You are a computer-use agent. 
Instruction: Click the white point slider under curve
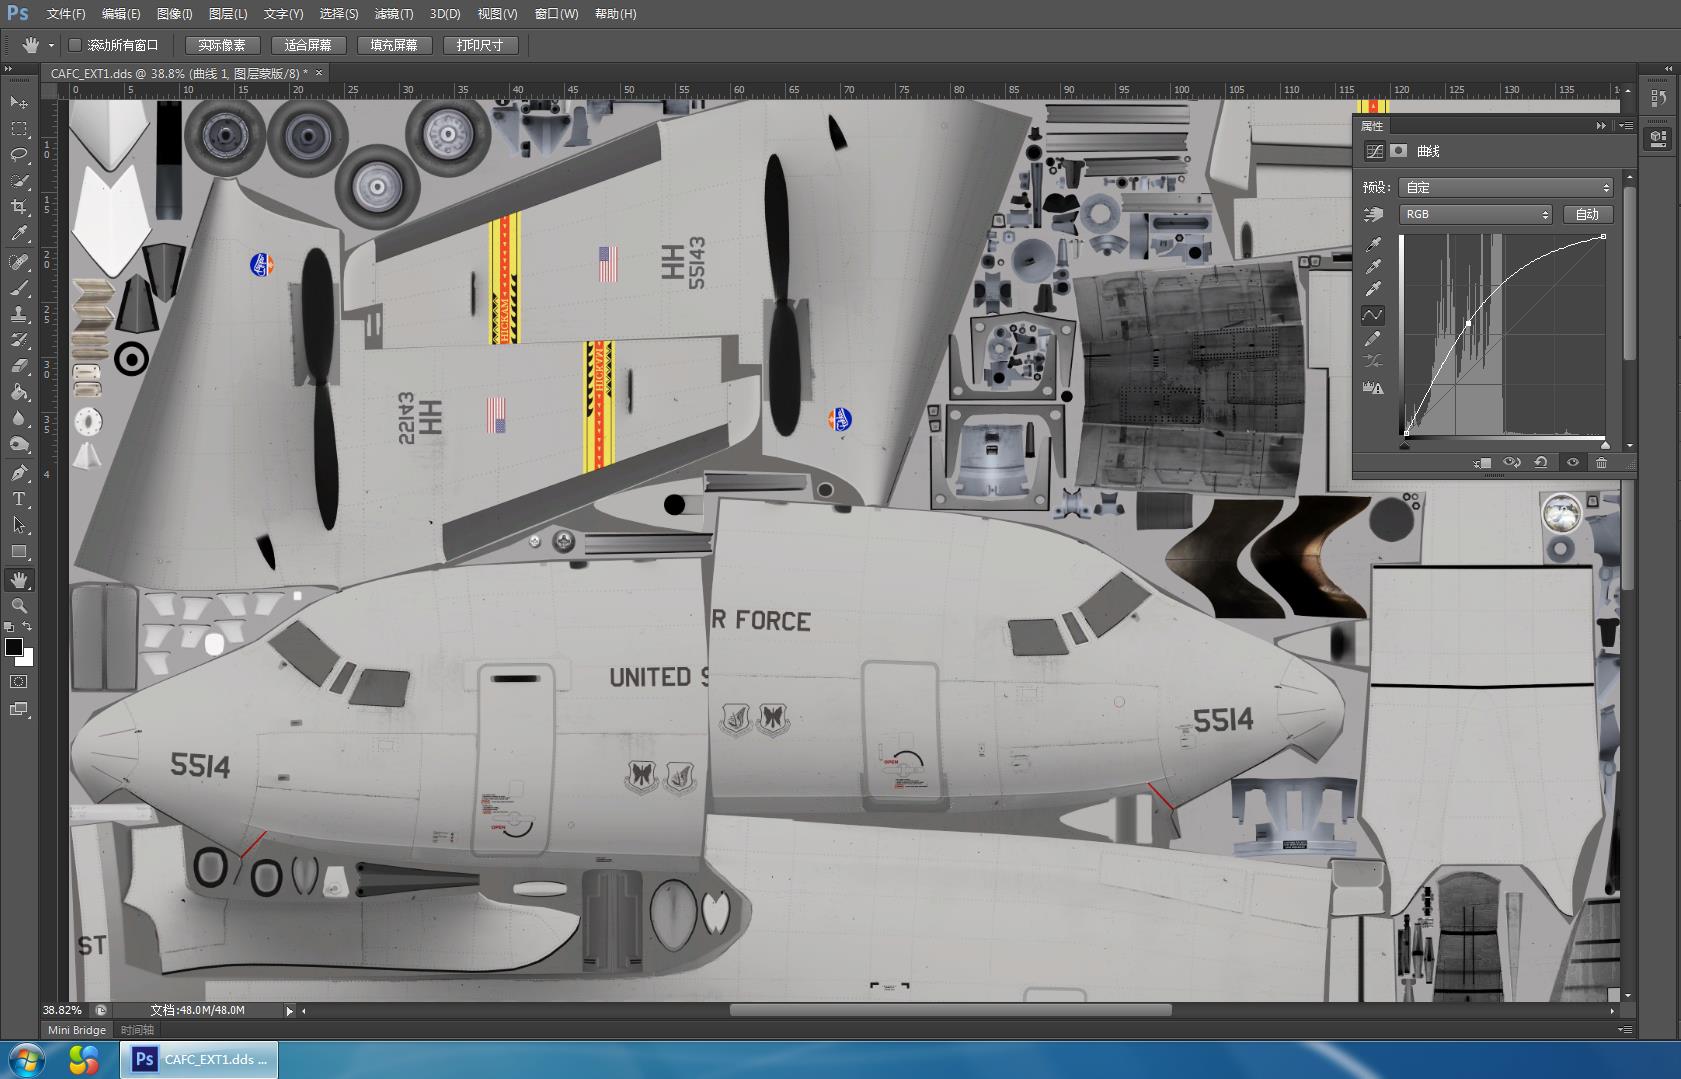(x=1605, y=444)
